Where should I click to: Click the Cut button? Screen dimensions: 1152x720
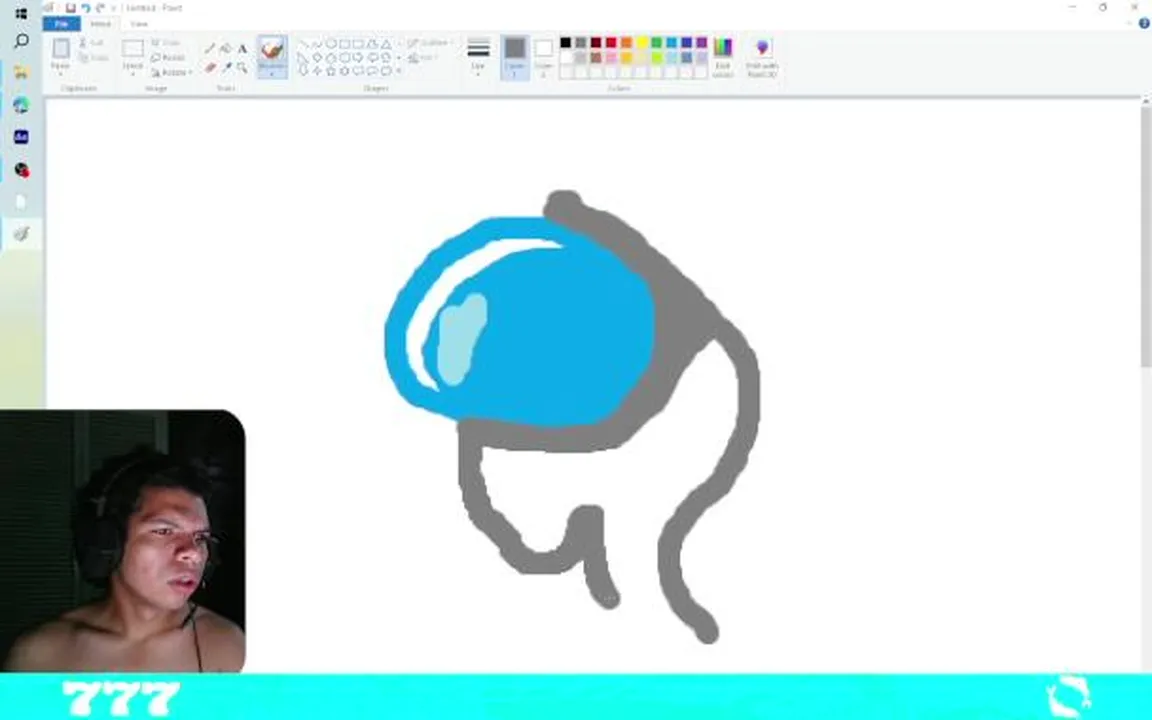[x=92, y=43]
